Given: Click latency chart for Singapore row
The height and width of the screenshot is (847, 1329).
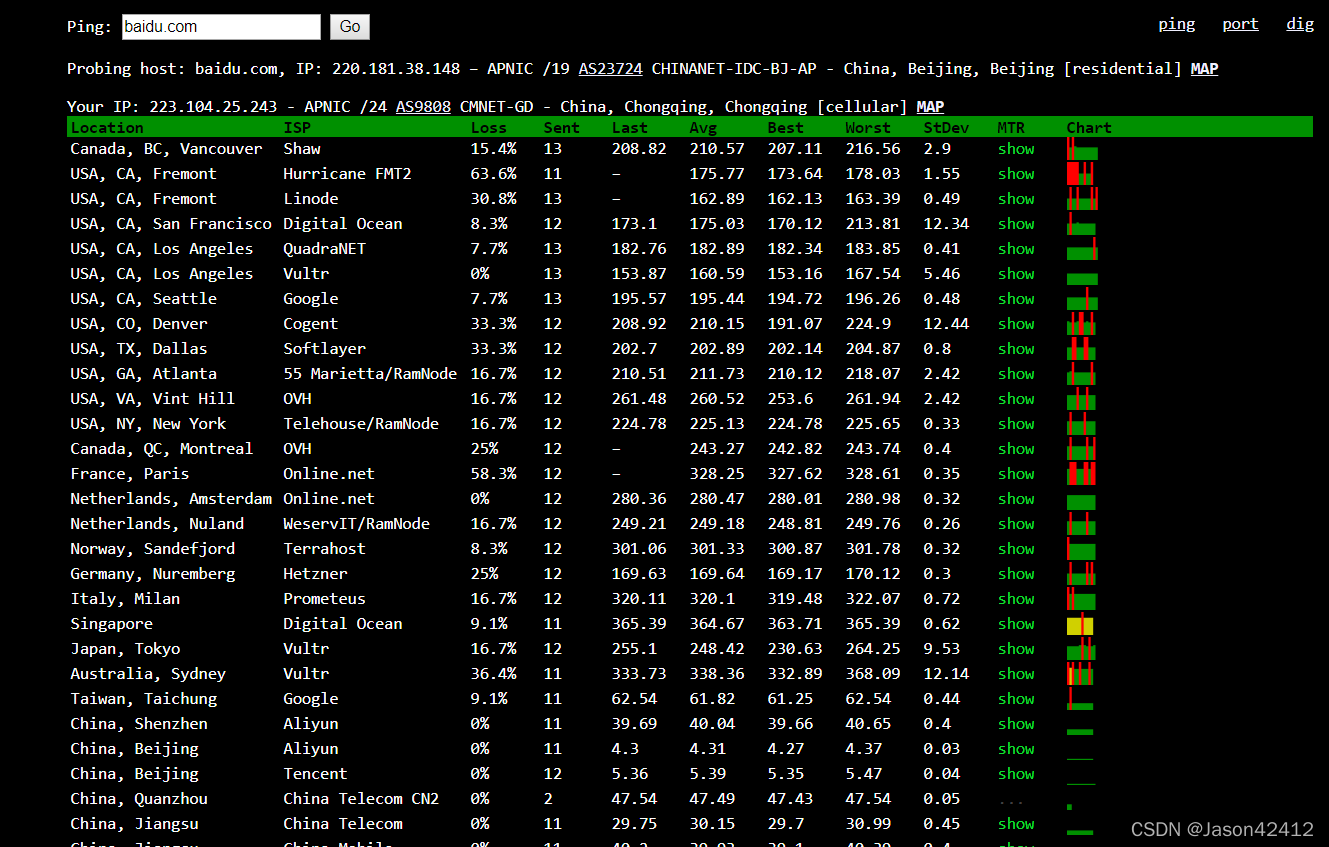Looking at the screenshot, I should (1080, 626).
